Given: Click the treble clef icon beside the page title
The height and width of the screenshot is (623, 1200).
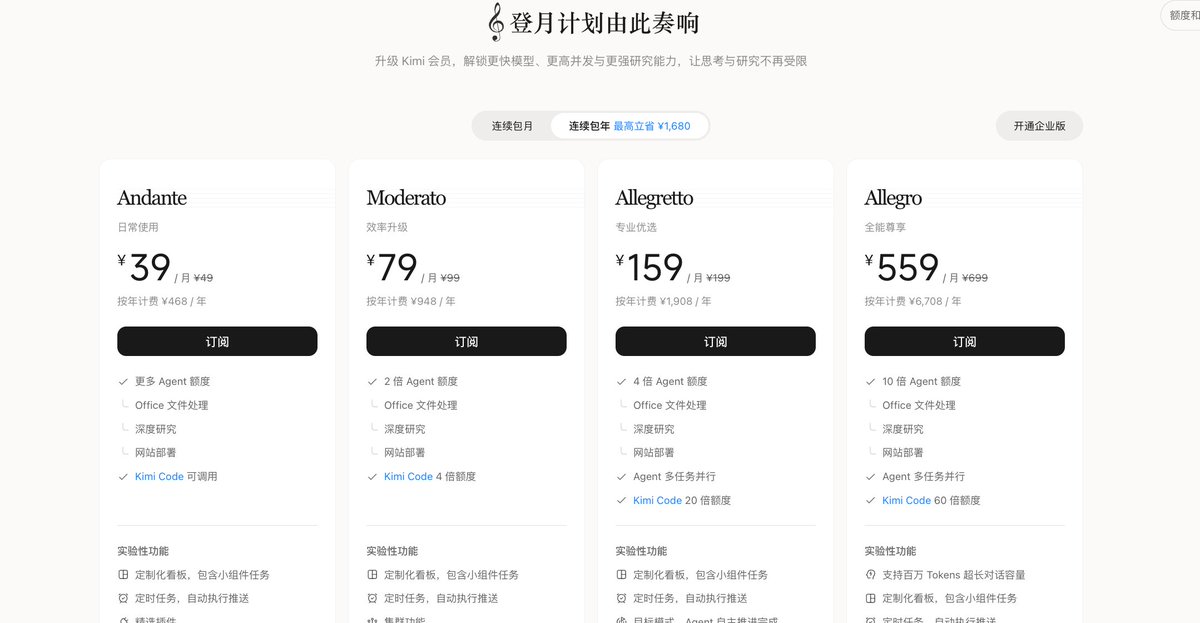Looking at the screenshot, I should click(x=495, y=22).
